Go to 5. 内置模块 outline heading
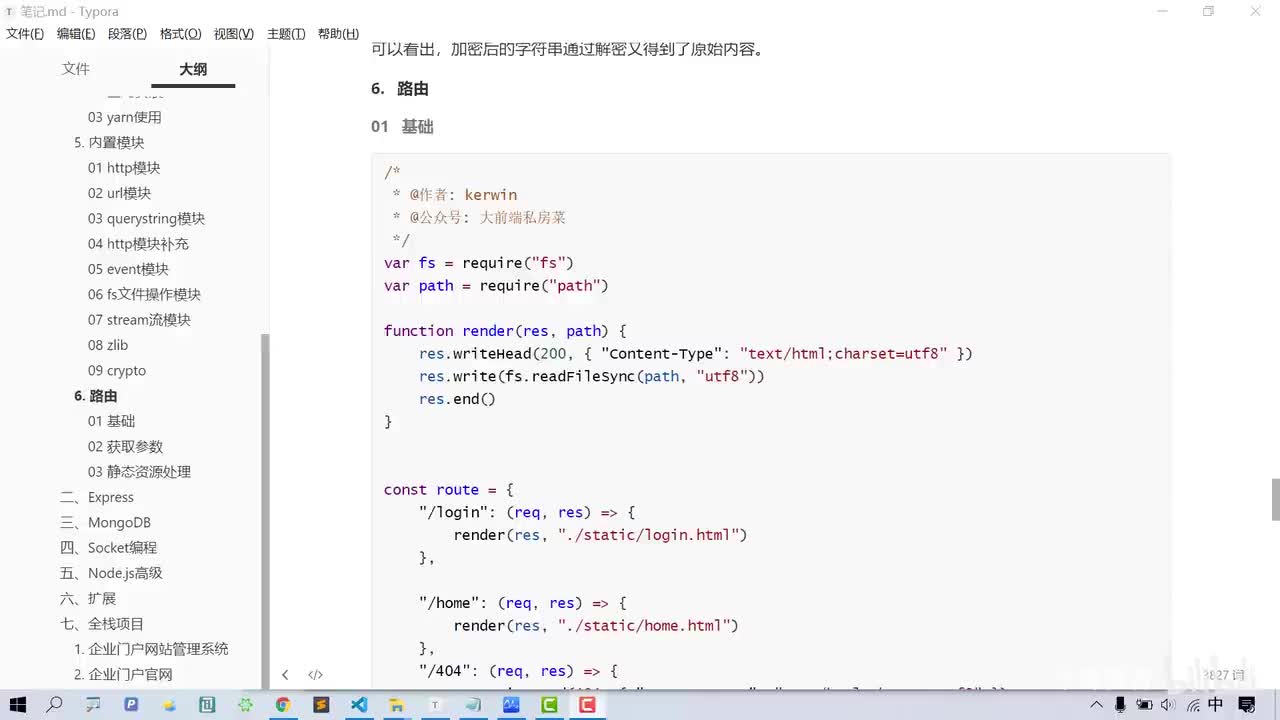 click(109, 142)
